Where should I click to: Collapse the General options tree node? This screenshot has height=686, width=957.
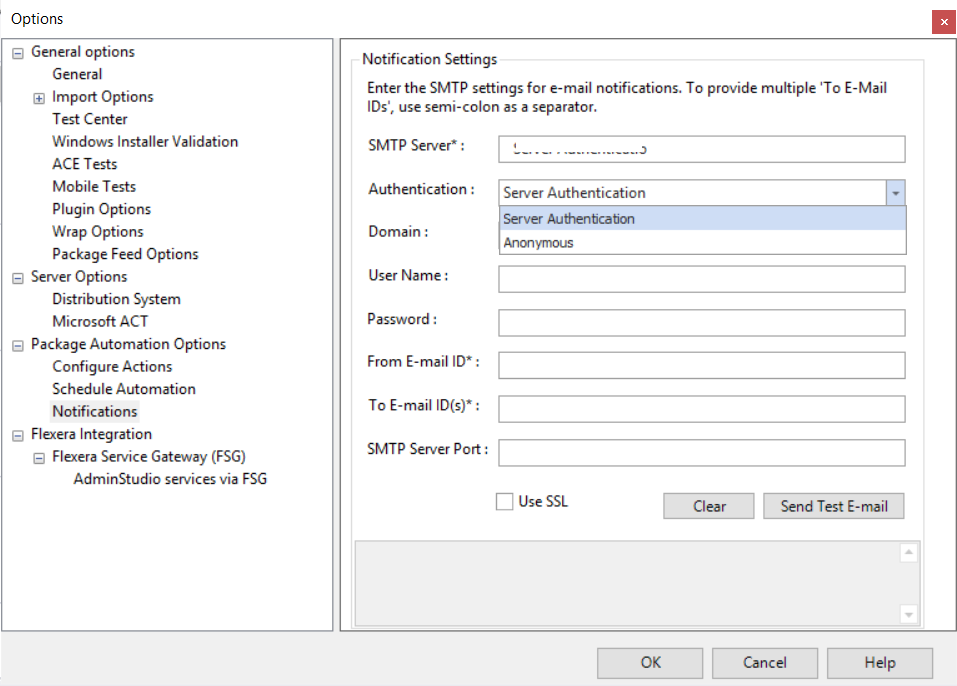(x=18, y=53)
